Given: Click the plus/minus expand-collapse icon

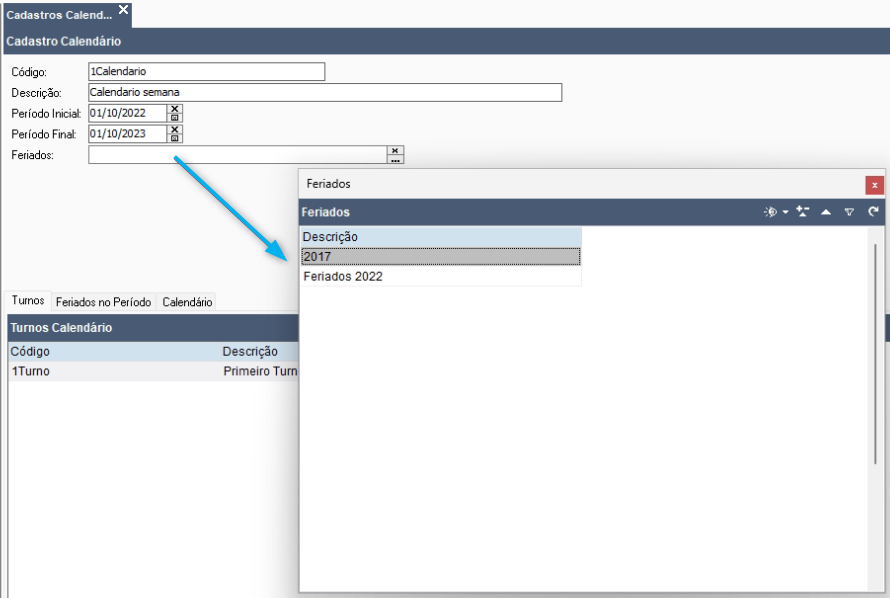Looking at the screenshot, I should pos(803,212).
